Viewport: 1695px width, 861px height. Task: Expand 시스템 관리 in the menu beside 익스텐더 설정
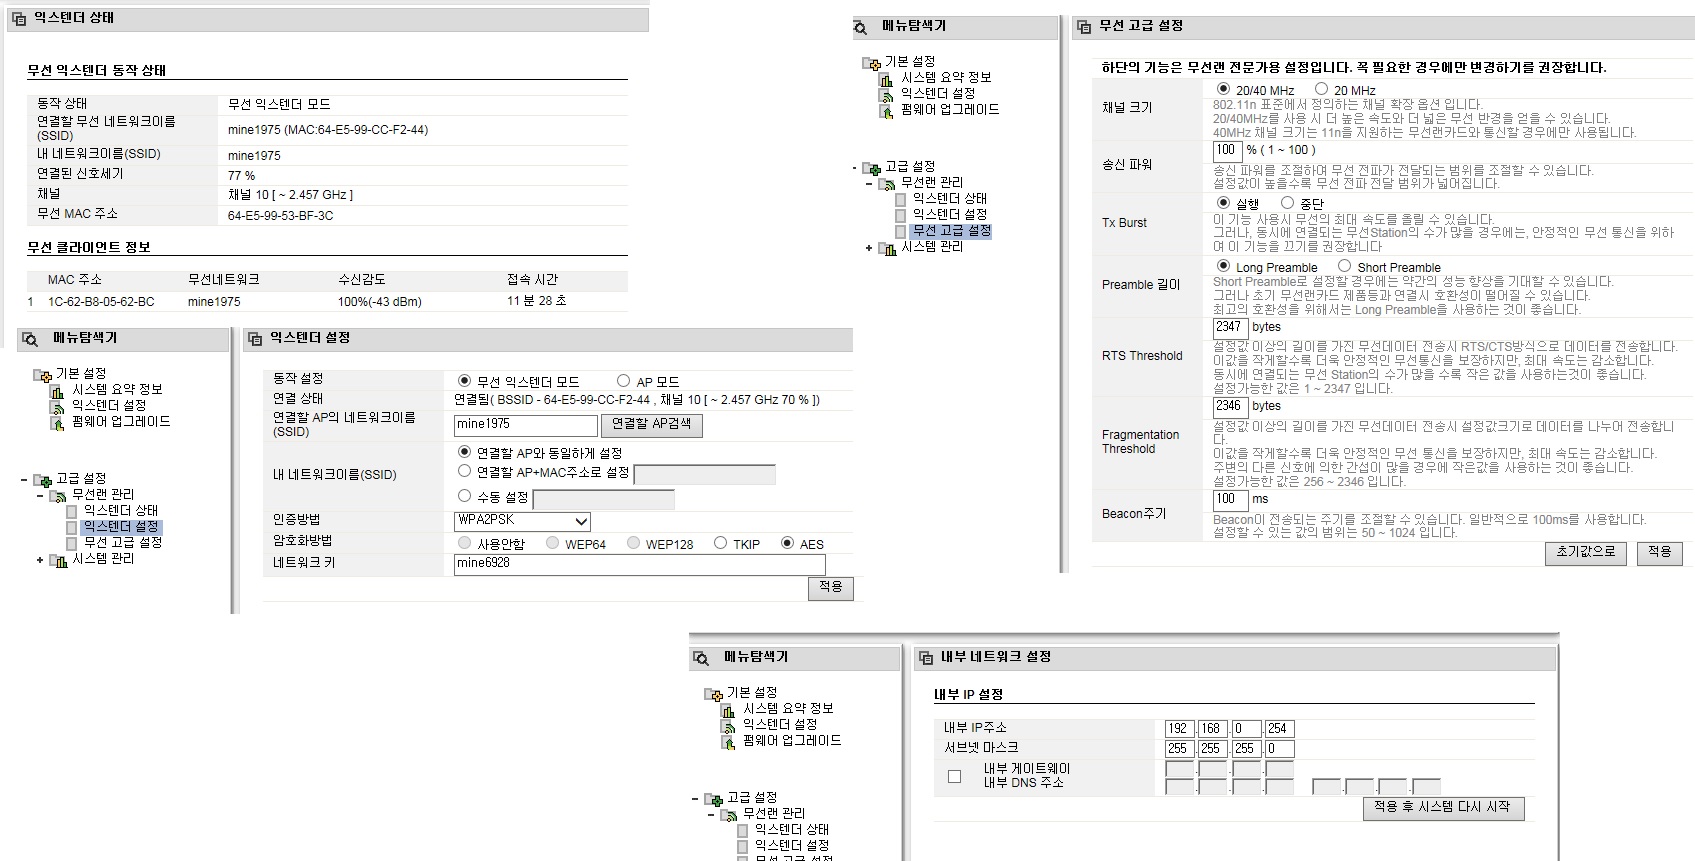tap(40, 560)
